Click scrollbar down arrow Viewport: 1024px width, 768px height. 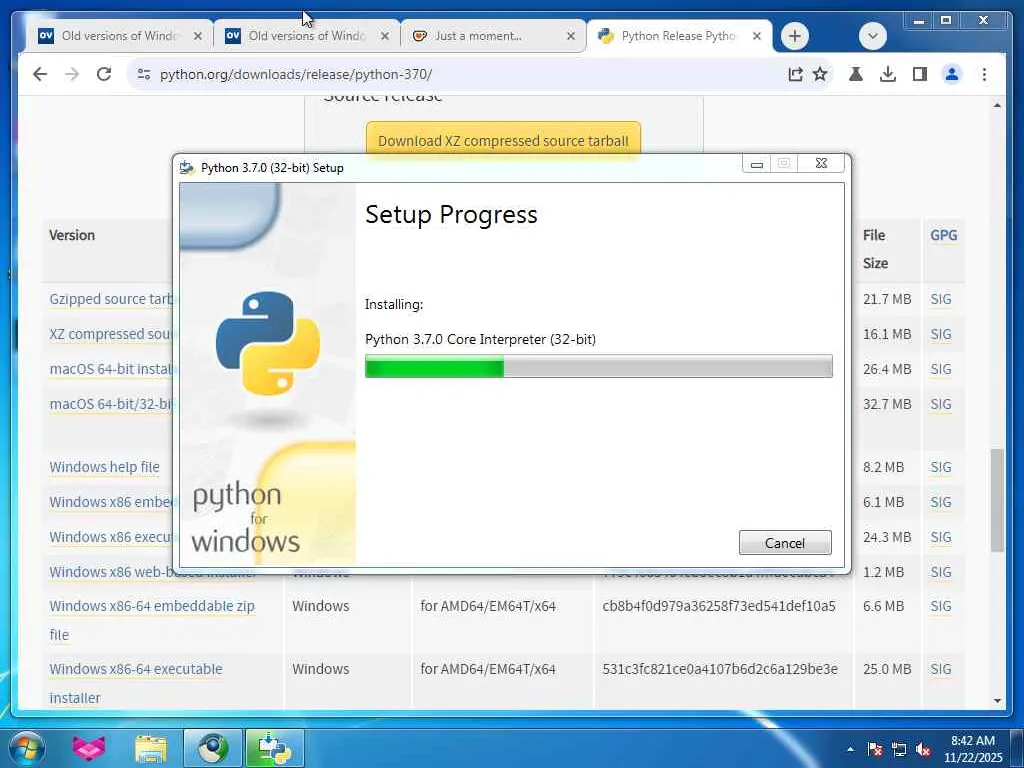coord(997,701)
